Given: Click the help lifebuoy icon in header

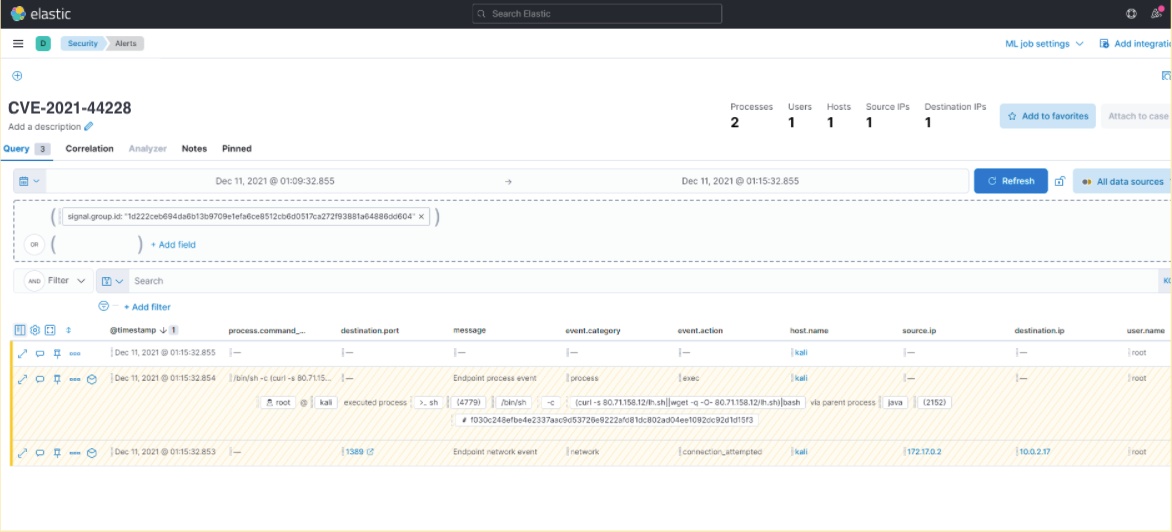Looking at the screenshot, I should [x=1131, y=14].
